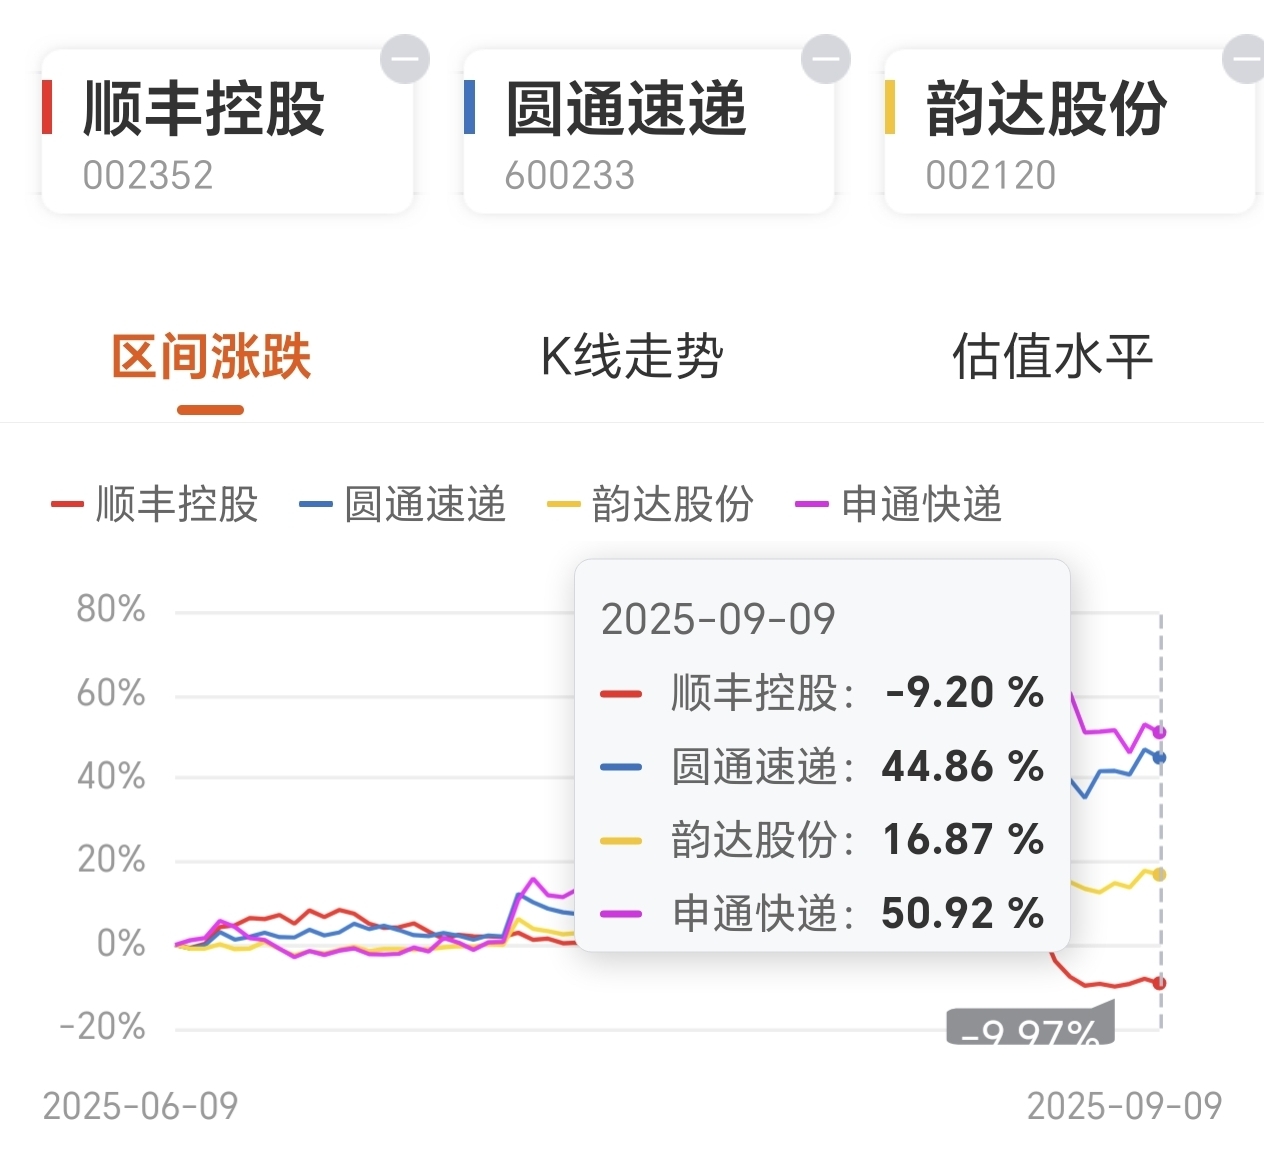Click the 2025-09-09 end date label
This screenshot has height=1170, width=1264.
pyautogui.click(x=1124, y=1106)
